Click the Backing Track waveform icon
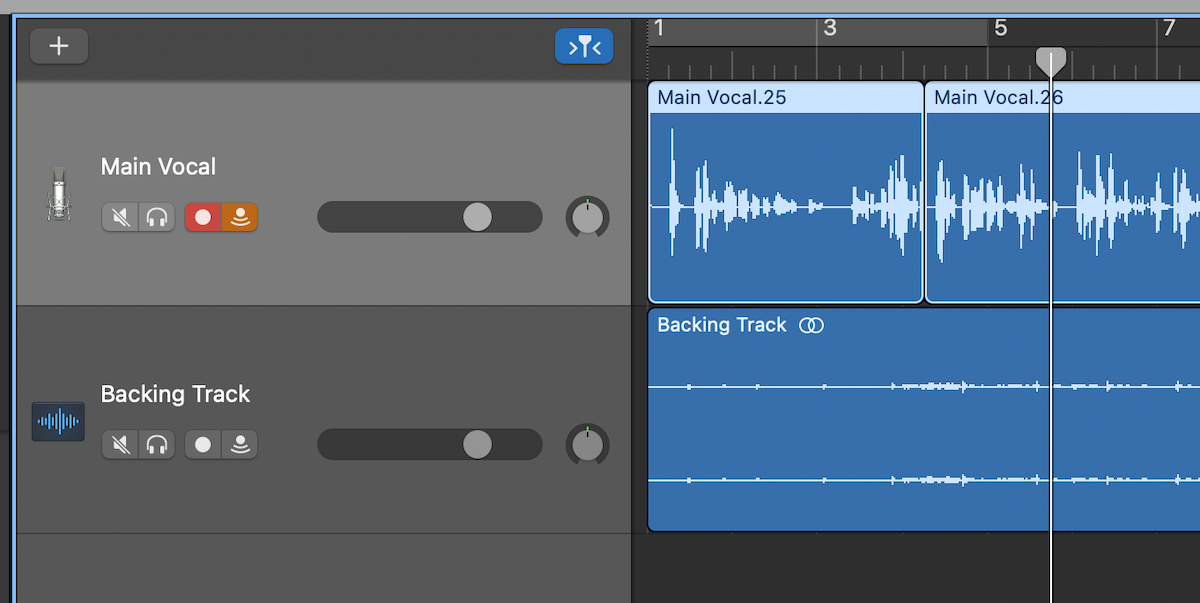 click(58, 422)
